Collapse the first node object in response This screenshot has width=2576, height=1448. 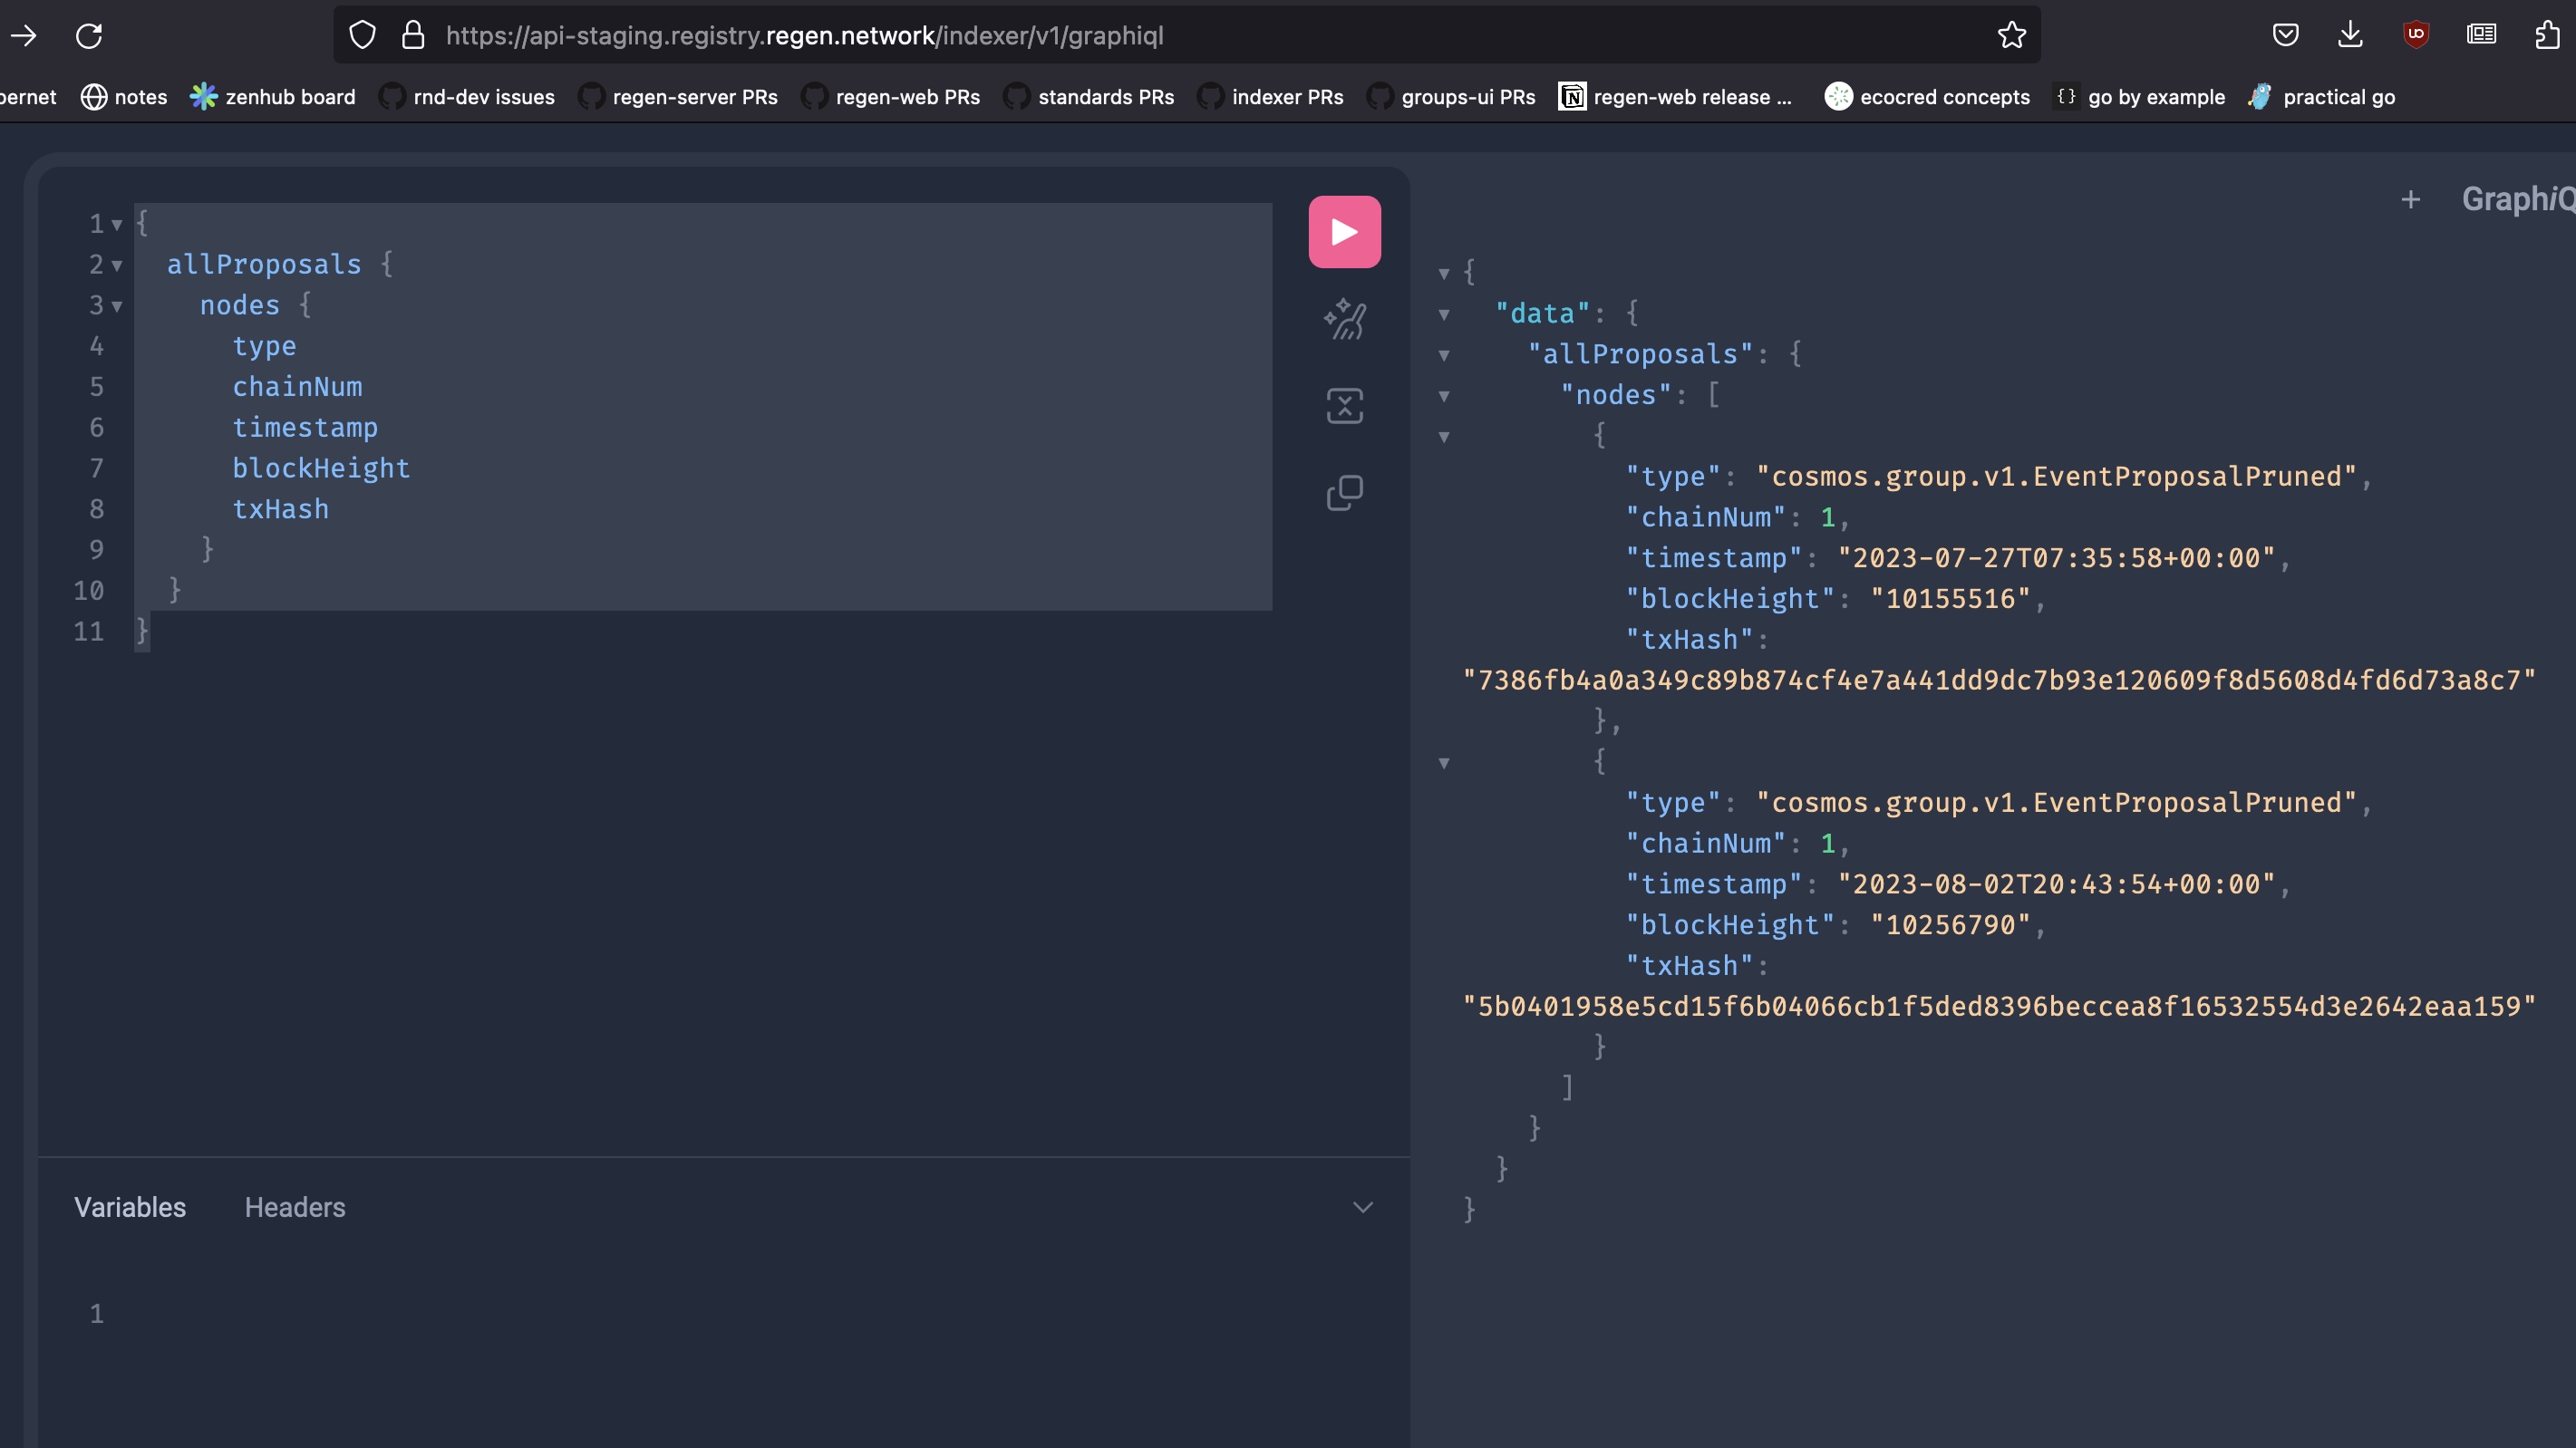click(1443, 436)
